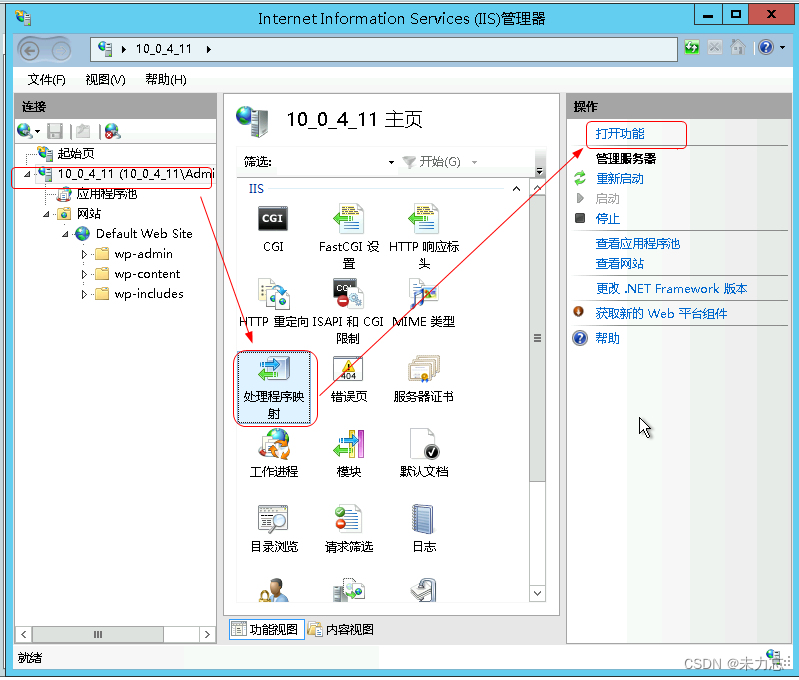Image resolution: width=799 pixels, height=680 pixels.
Task: Click the refresh page toolbar icon
Action: [691, 47]
